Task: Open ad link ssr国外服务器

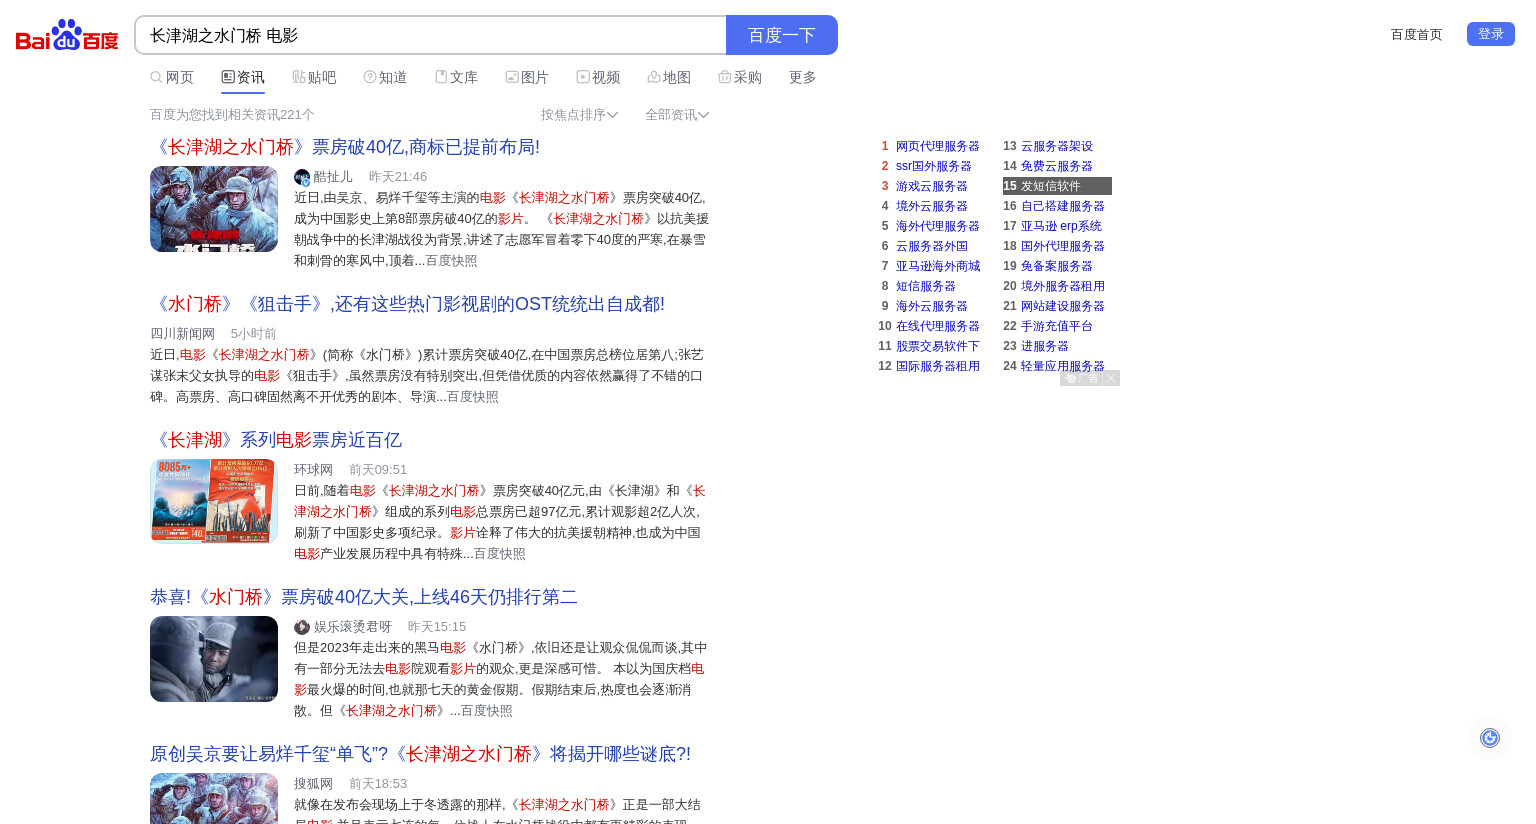Action: (x=934, y=166)
